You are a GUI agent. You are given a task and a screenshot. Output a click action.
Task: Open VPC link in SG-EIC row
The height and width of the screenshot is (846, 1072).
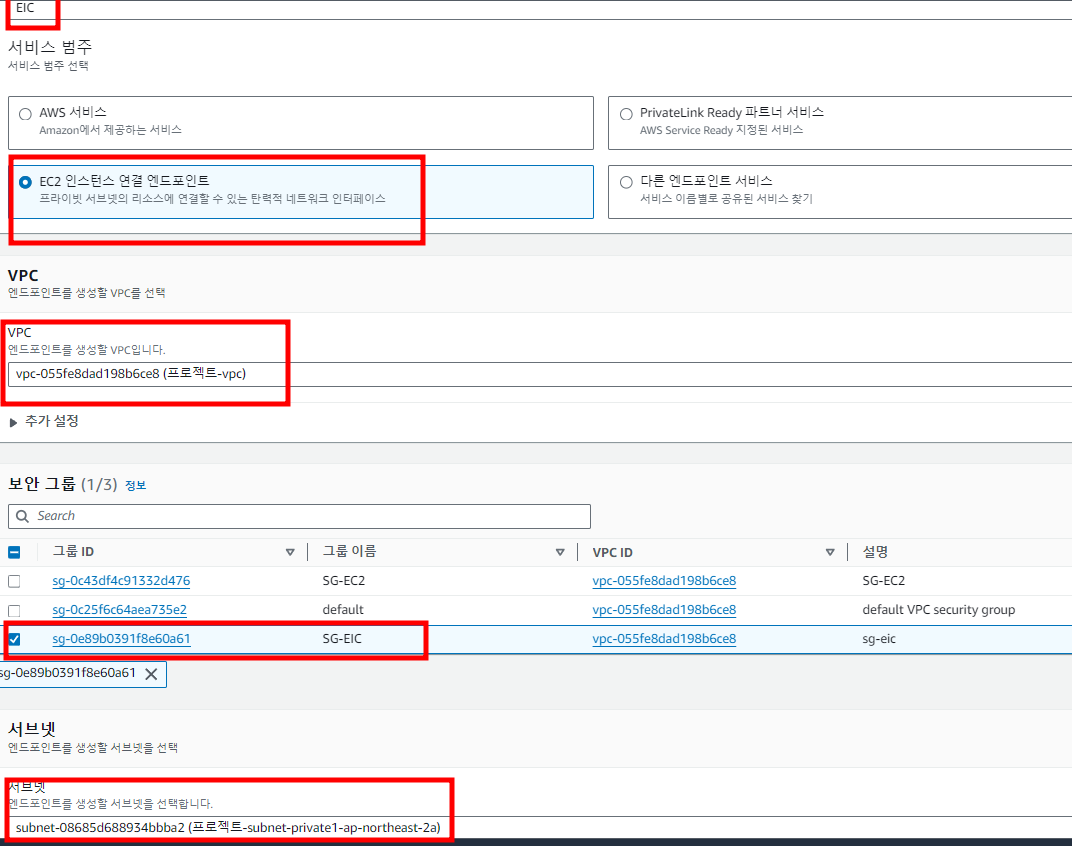click(664, 639)
